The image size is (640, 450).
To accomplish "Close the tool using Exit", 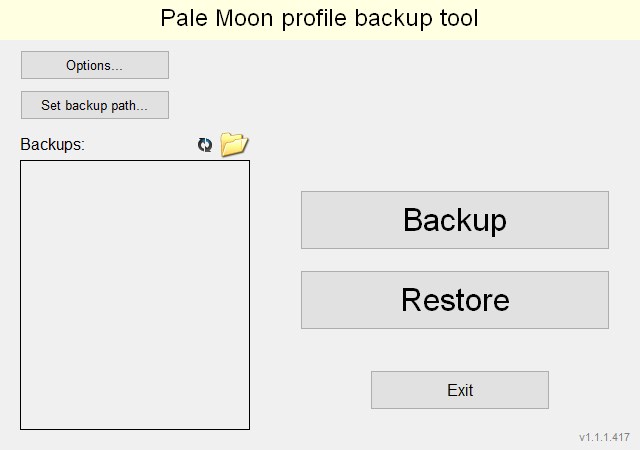I will click(x=460, y=390).
